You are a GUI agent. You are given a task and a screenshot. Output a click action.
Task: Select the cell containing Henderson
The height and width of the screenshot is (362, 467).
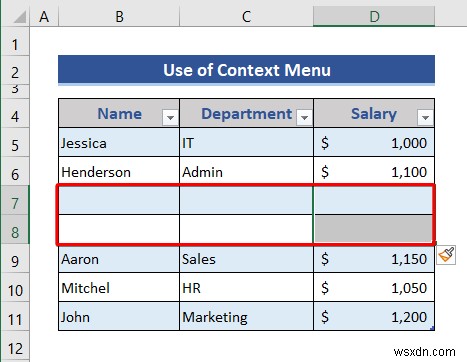(x=119, y=171)
